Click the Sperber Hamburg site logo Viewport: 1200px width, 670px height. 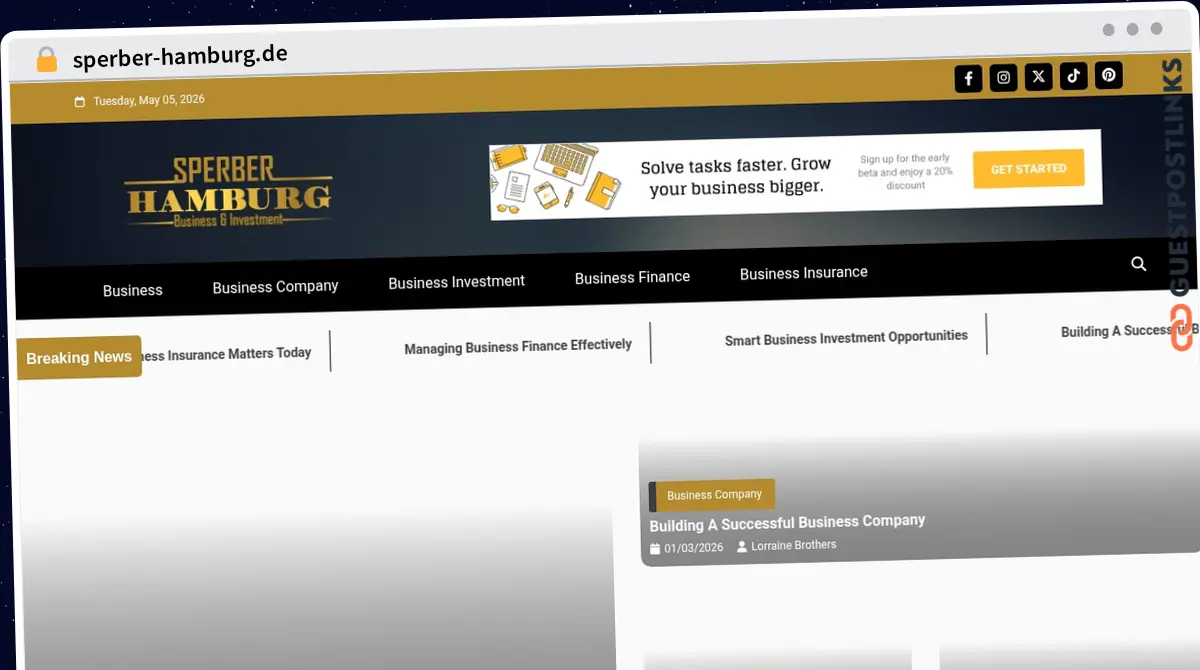[228, 192]
